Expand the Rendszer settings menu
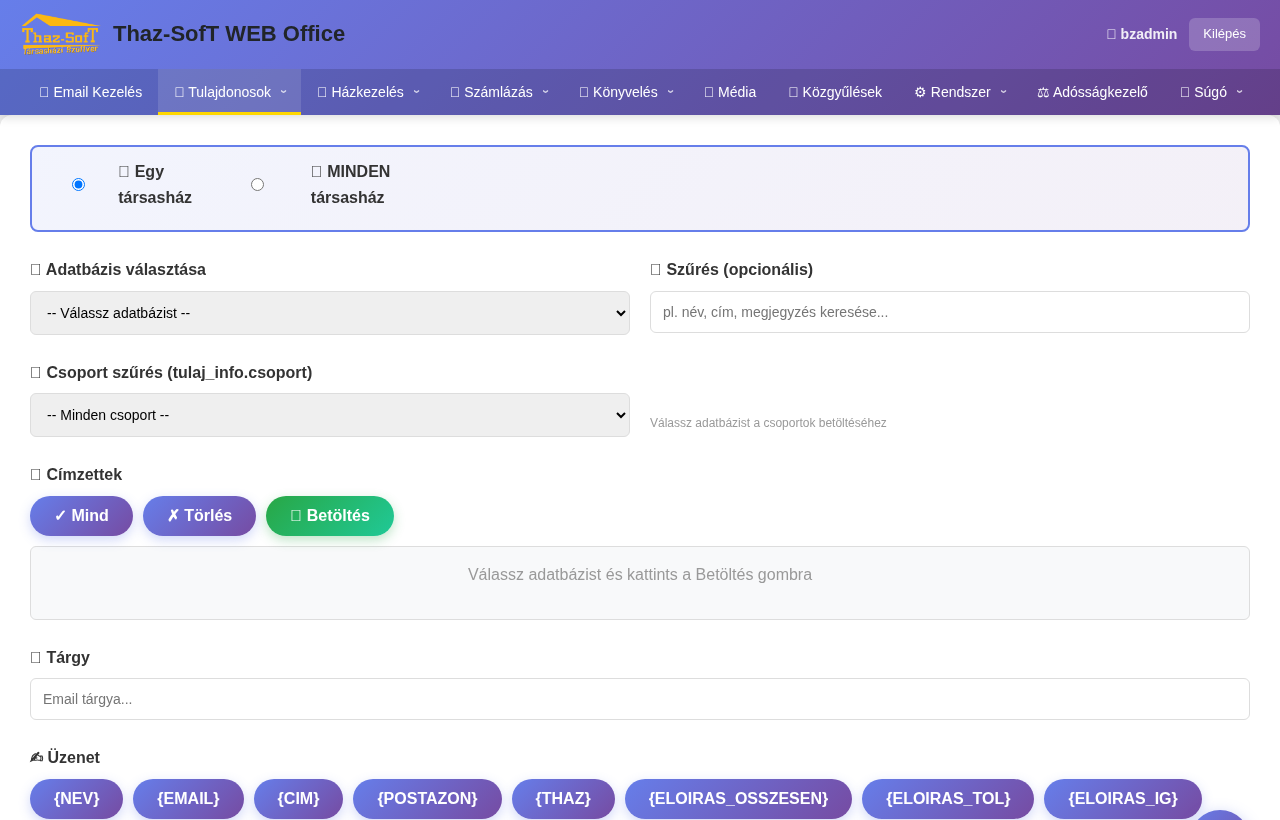The image size is (1280, 820). (960, 92)
